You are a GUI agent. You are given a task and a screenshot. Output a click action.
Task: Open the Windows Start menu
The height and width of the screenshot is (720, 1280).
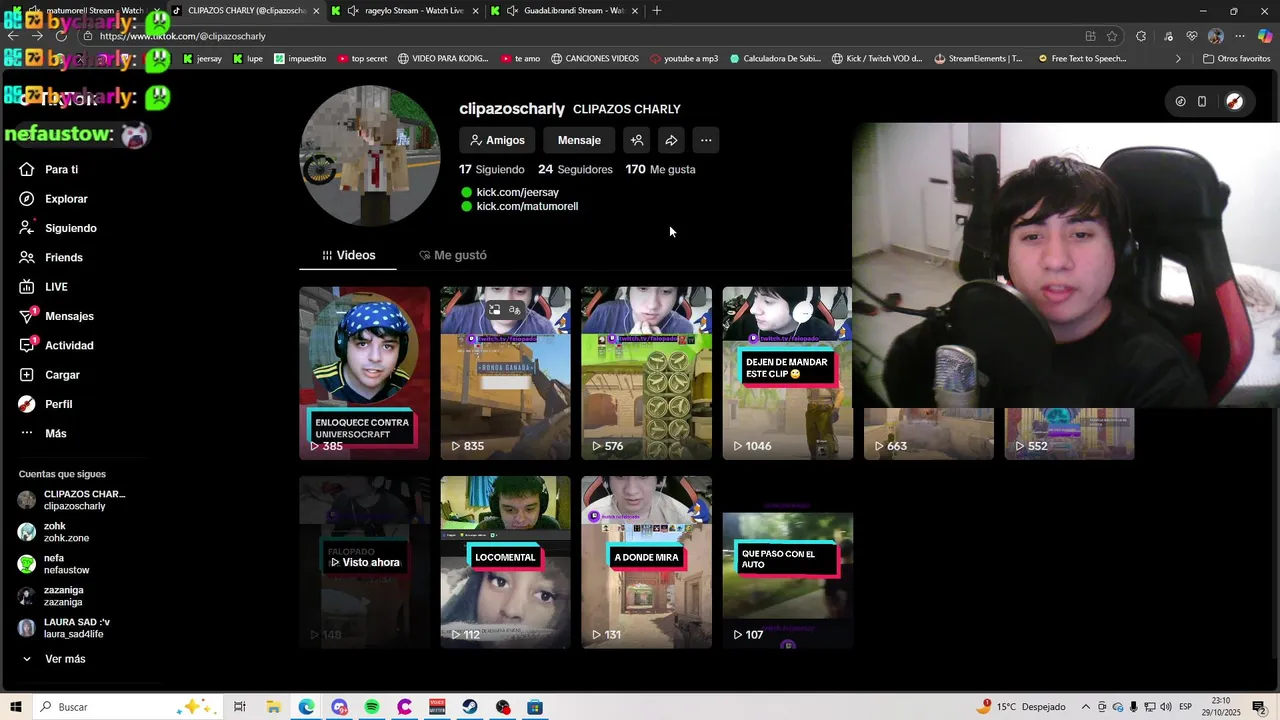[x=15, y=707]
